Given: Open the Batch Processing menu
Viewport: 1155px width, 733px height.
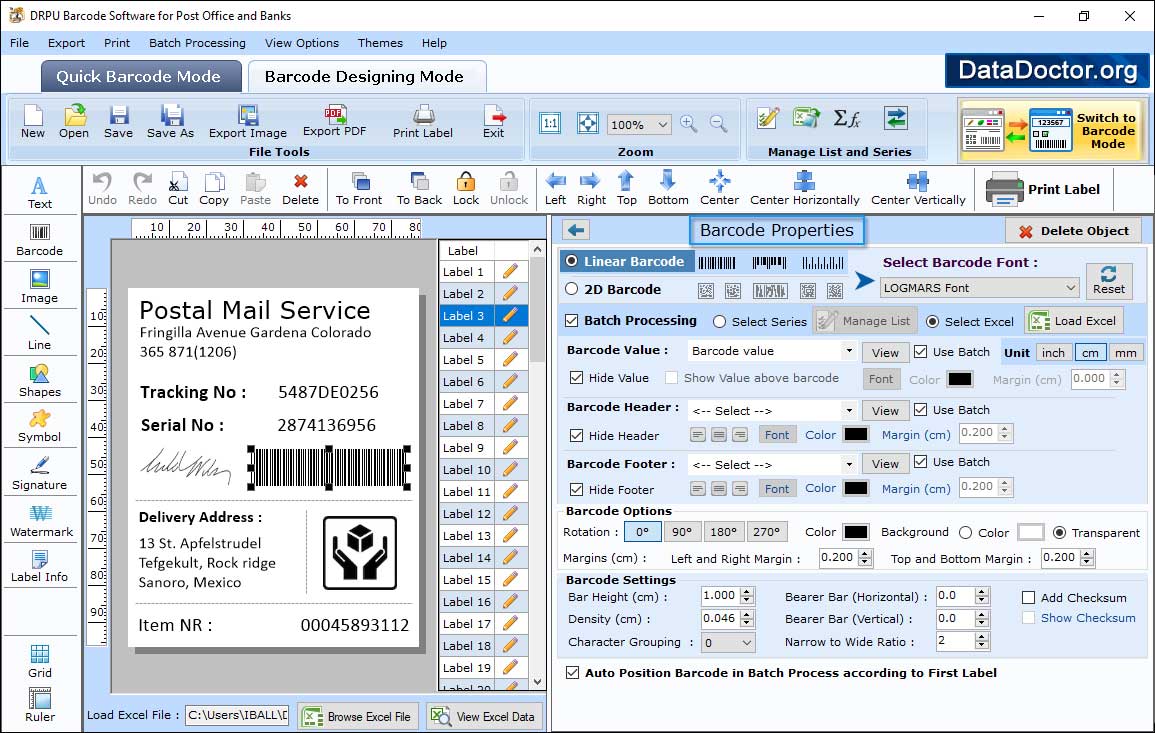Looking at the screenshot, I should (197, 43).
